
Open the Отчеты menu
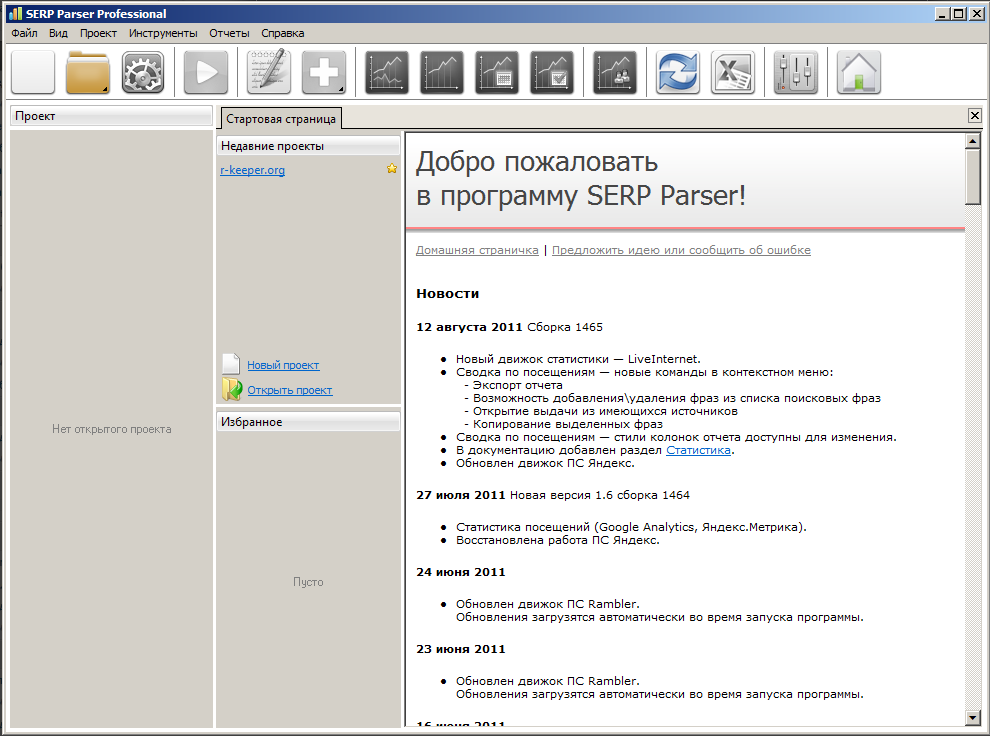coord(229,33)
